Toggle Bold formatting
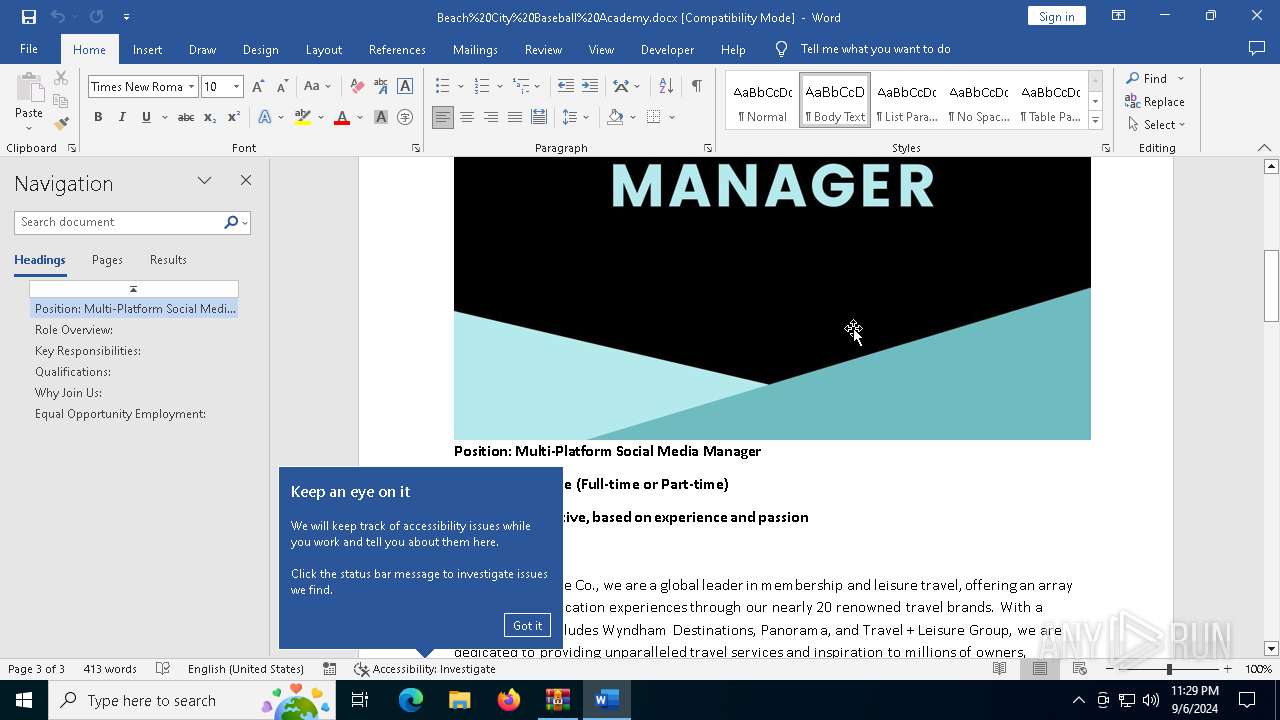 (98, 117)
